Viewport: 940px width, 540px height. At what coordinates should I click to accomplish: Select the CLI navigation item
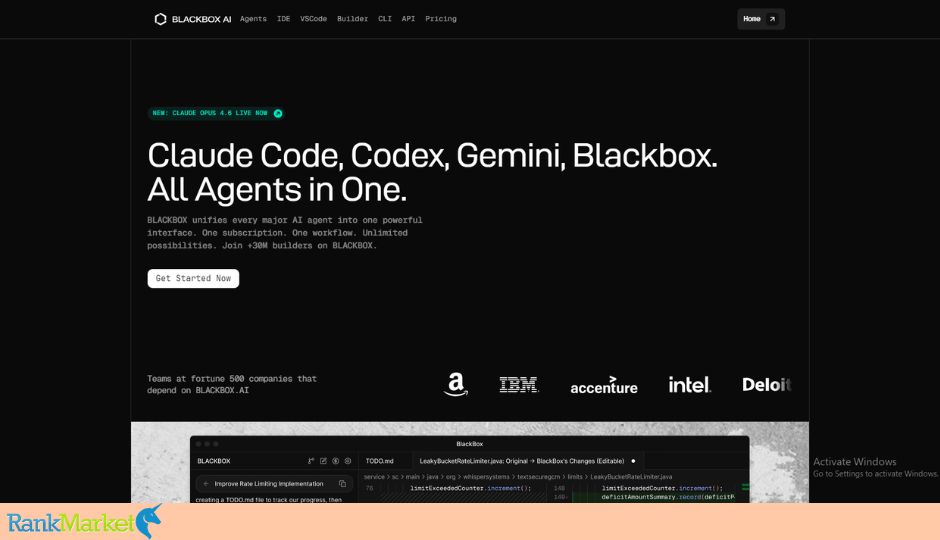385,19
